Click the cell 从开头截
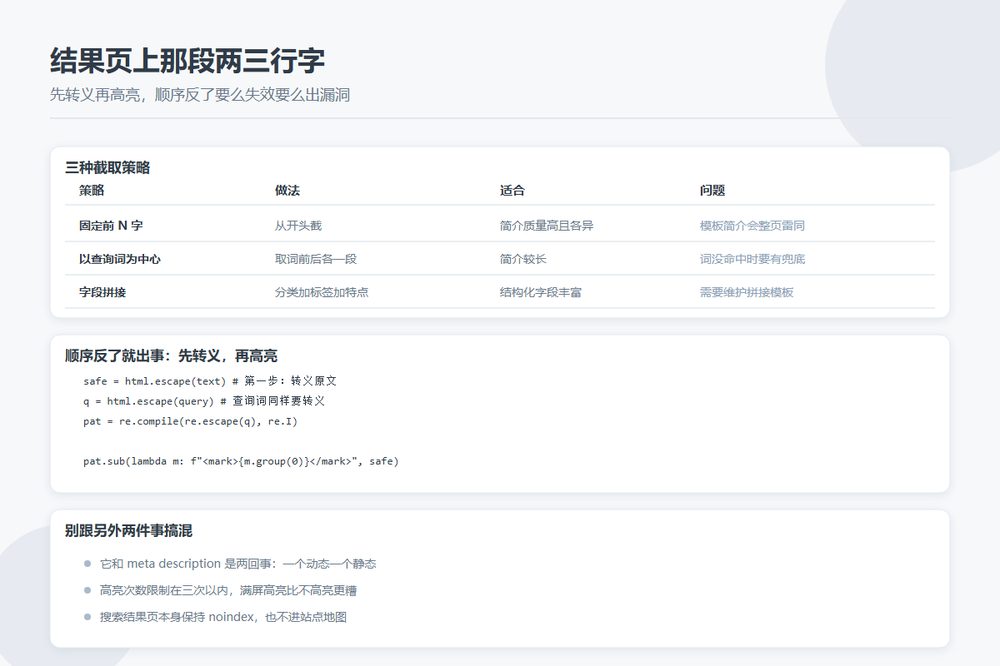 [x=298, y=226]
